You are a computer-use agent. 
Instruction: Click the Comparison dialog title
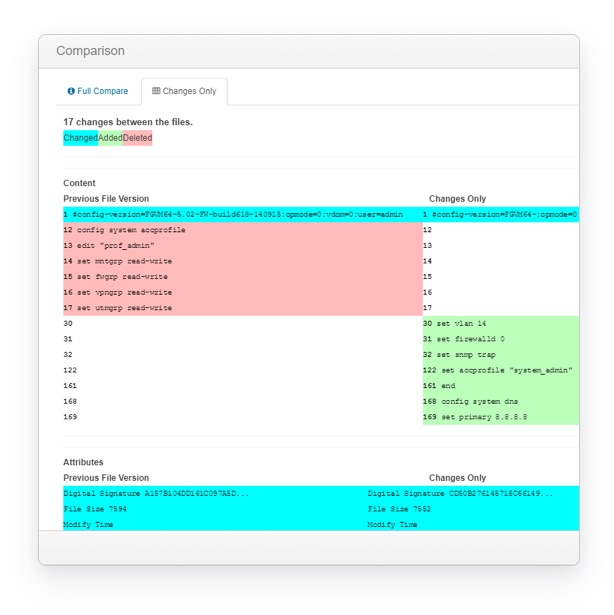pos(91,51)
